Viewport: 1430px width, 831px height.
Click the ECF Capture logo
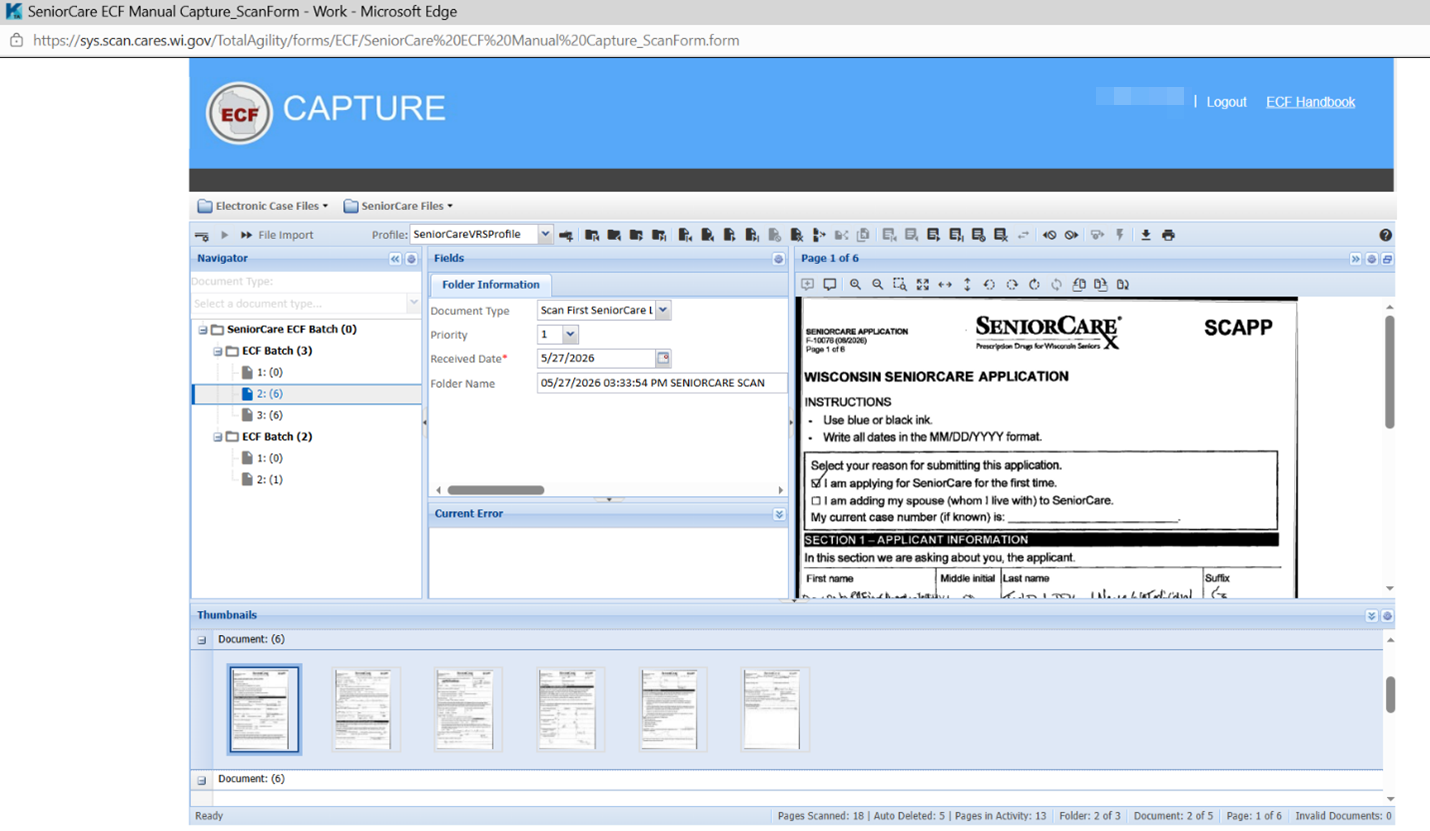tap(240, 114)
